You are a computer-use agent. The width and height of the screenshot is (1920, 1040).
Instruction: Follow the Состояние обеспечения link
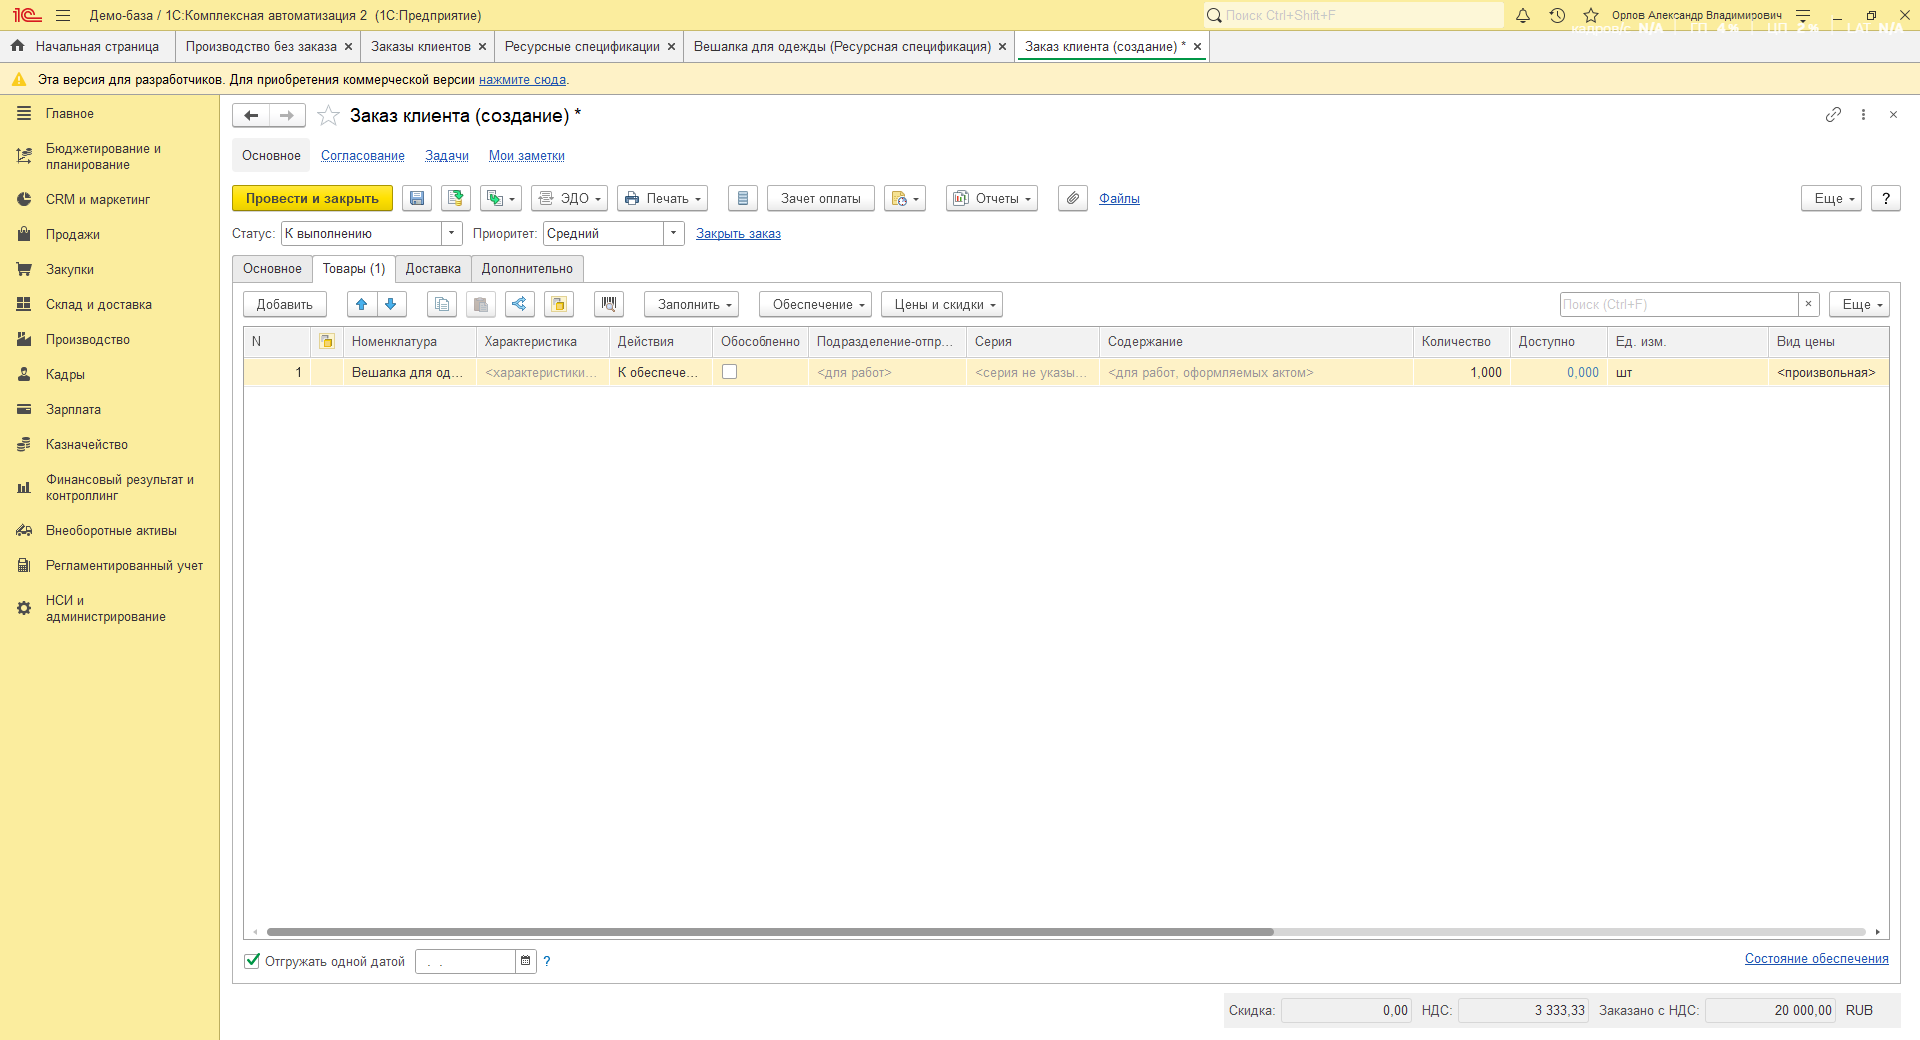pos(1816,958)
